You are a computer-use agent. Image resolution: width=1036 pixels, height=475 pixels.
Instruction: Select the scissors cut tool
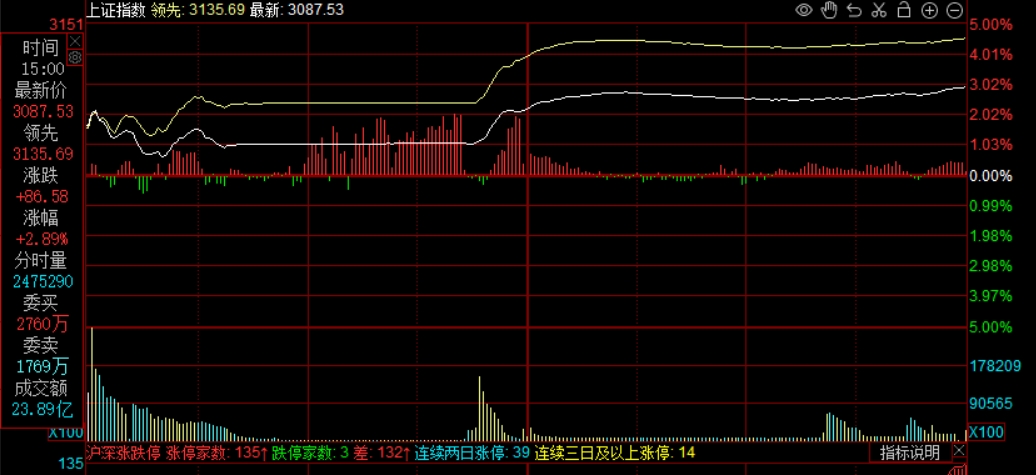coord(878,10)
